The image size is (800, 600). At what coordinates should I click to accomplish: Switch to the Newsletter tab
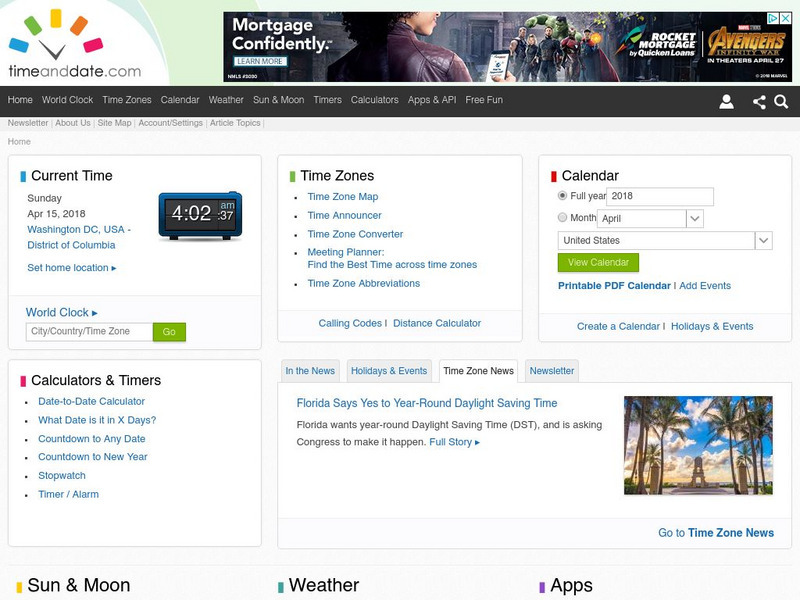(x=552, y=371)
